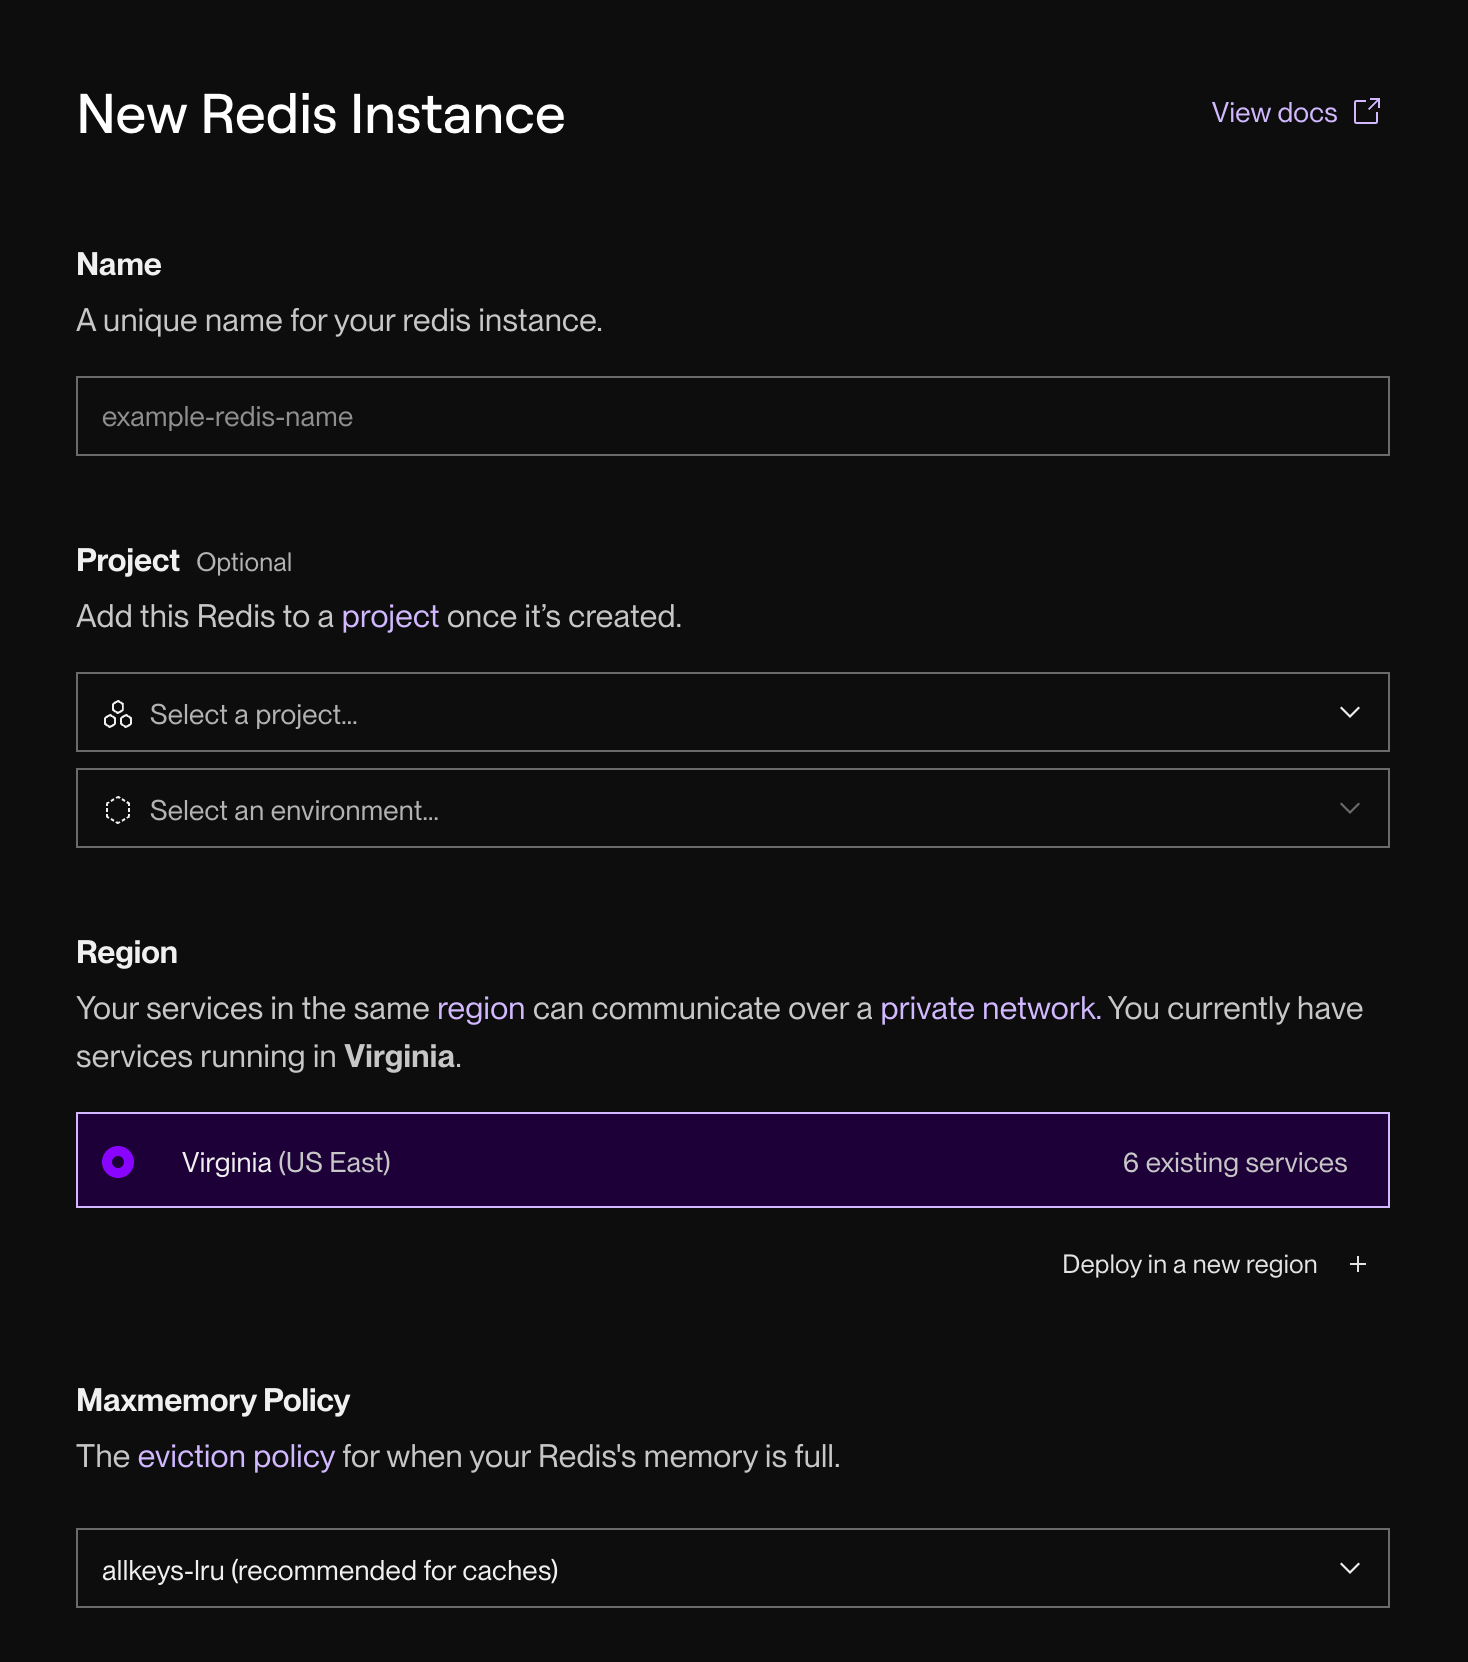Choose the Virginia (US East) region label
Screen dimensions: 1468x1662
click(286, 1163)
